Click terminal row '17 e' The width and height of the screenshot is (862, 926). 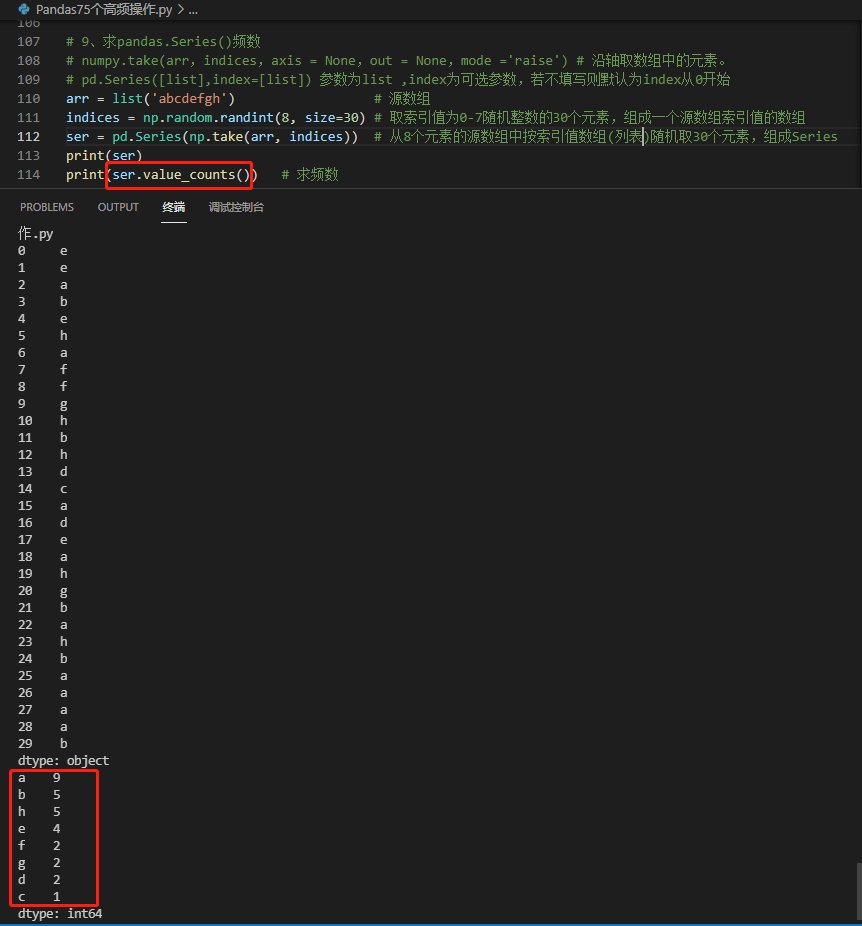tap(43, 540)
